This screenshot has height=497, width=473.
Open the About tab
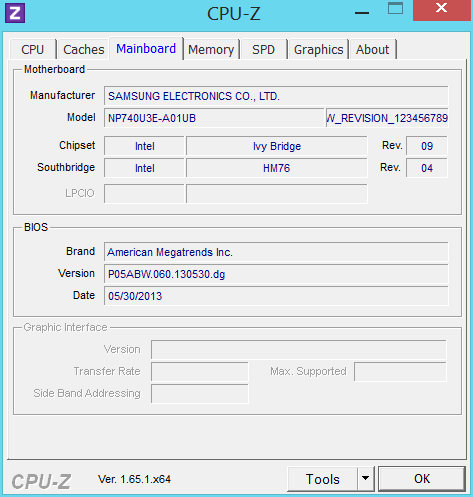coord(372,50)
